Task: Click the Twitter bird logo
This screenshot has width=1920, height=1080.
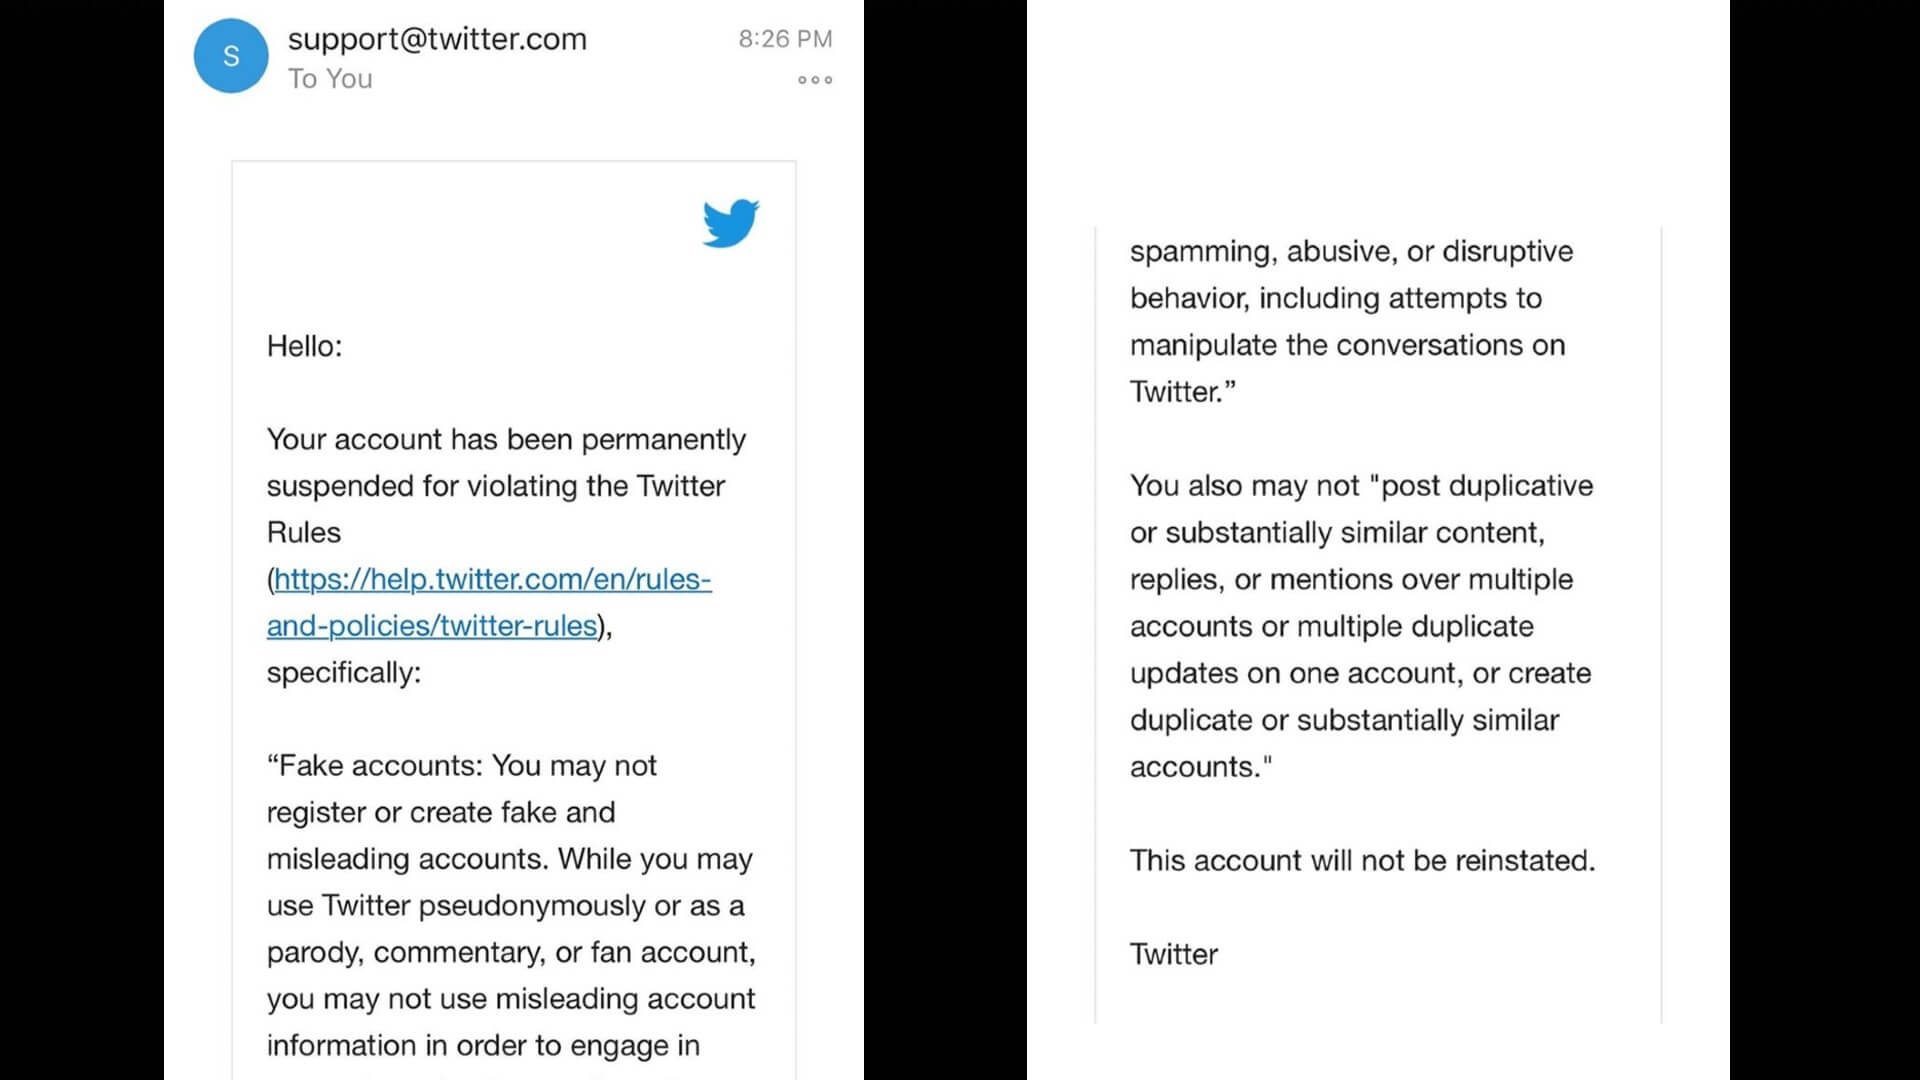Action: pos(731,222)
